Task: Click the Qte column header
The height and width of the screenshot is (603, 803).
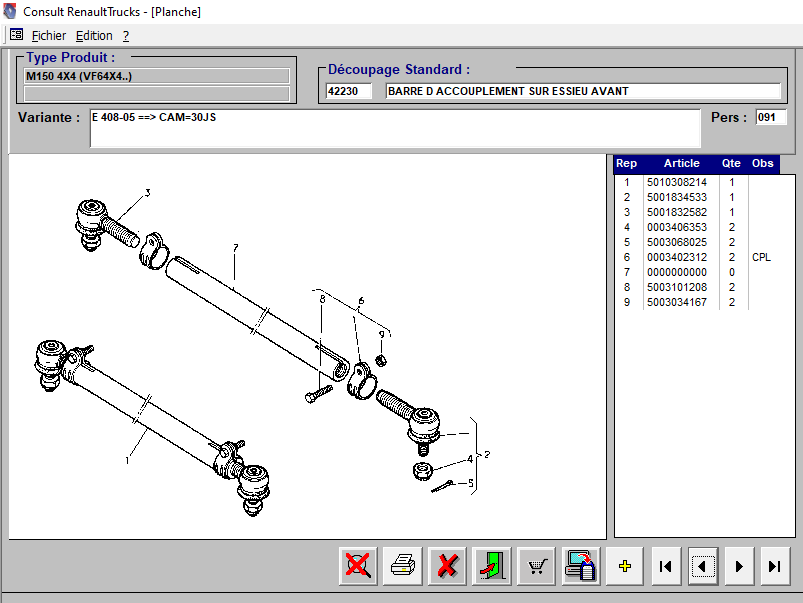Action: [x=731, y=164]
